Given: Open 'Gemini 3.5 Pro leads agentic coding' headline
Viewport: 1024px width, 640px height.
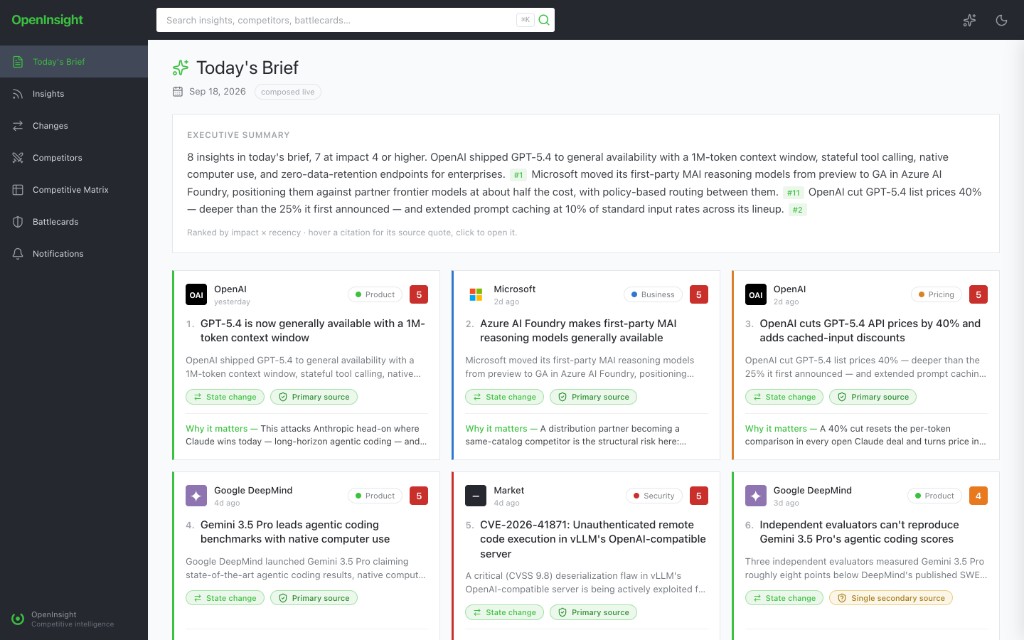Looking at the screenshot, I should pyautogui.click(x=295, y=532).
